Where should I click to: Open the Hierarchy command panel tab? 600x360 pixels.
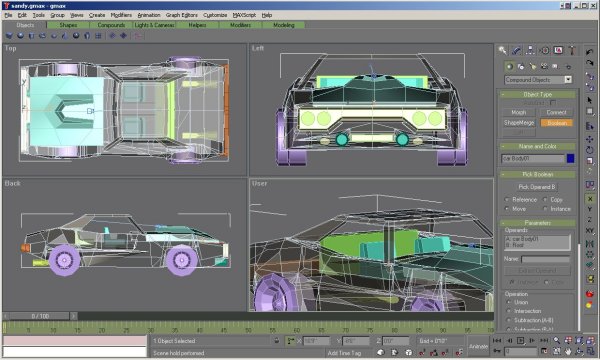[x=530, y=50]
